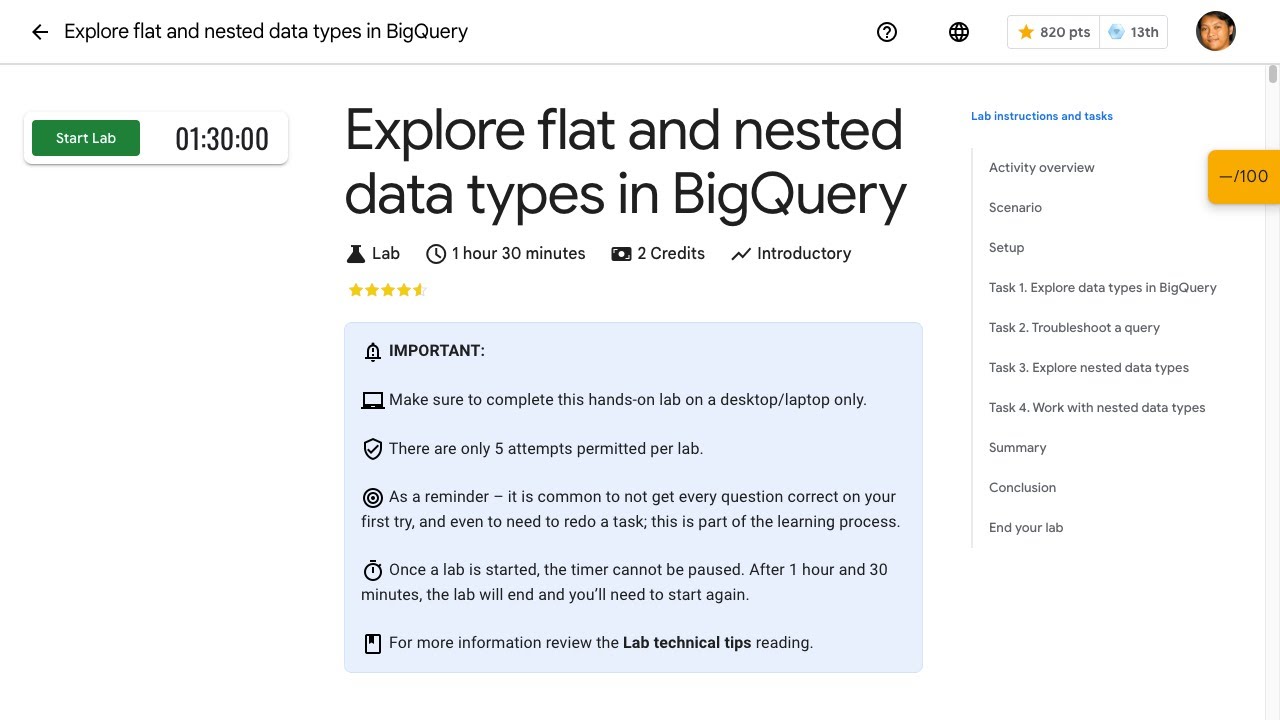Jump to Activity overview section
This screenshot has width=1280, height=720.
(1042, 168)
